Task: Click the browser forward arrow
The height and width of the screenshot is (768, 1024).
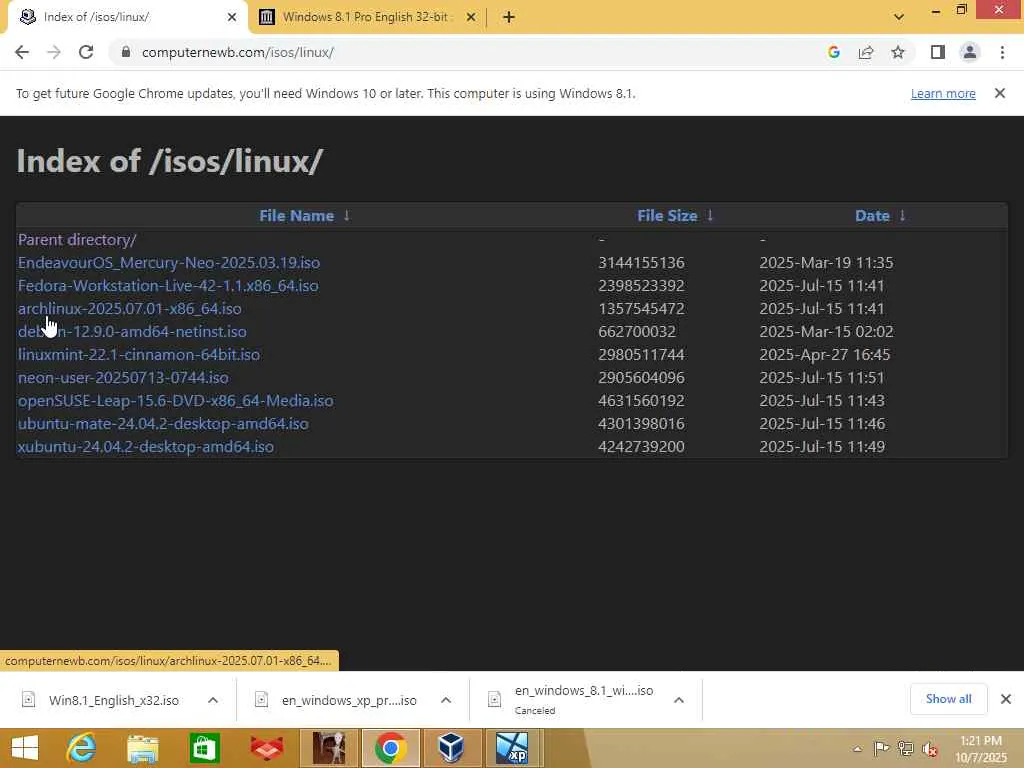Action: point(54,52)
